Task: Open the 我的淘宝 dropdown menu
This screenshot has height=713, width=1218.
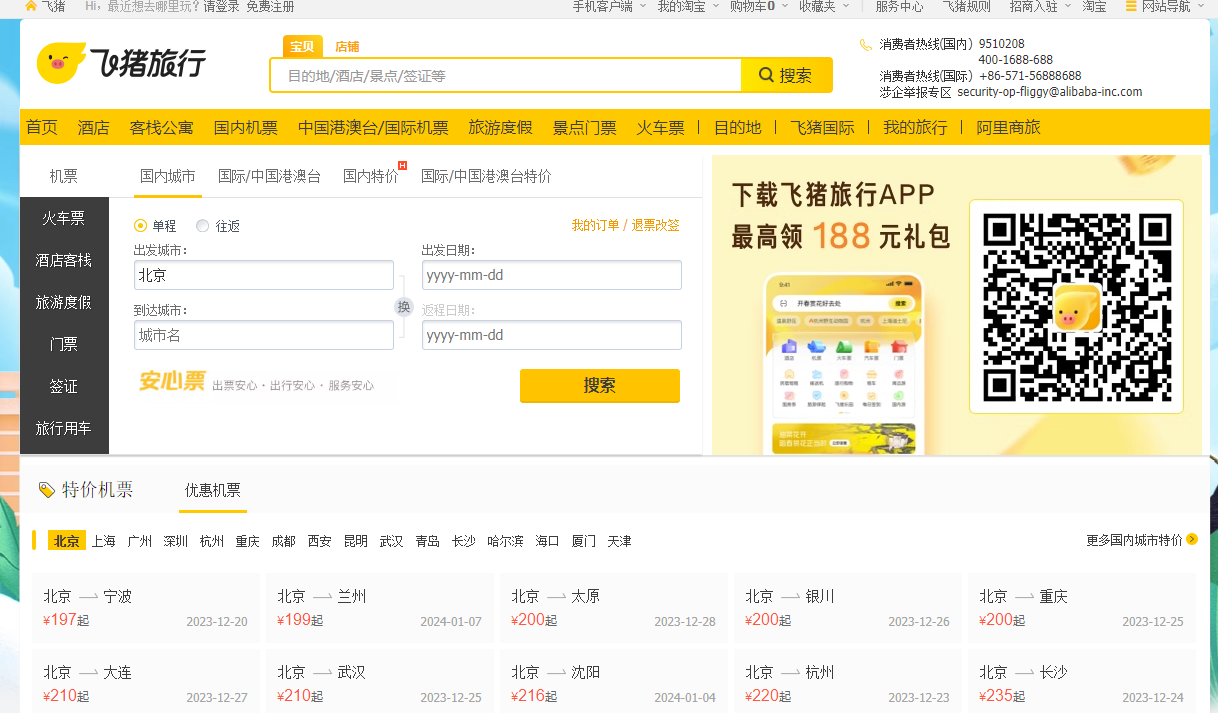Action: pos(686,6)
